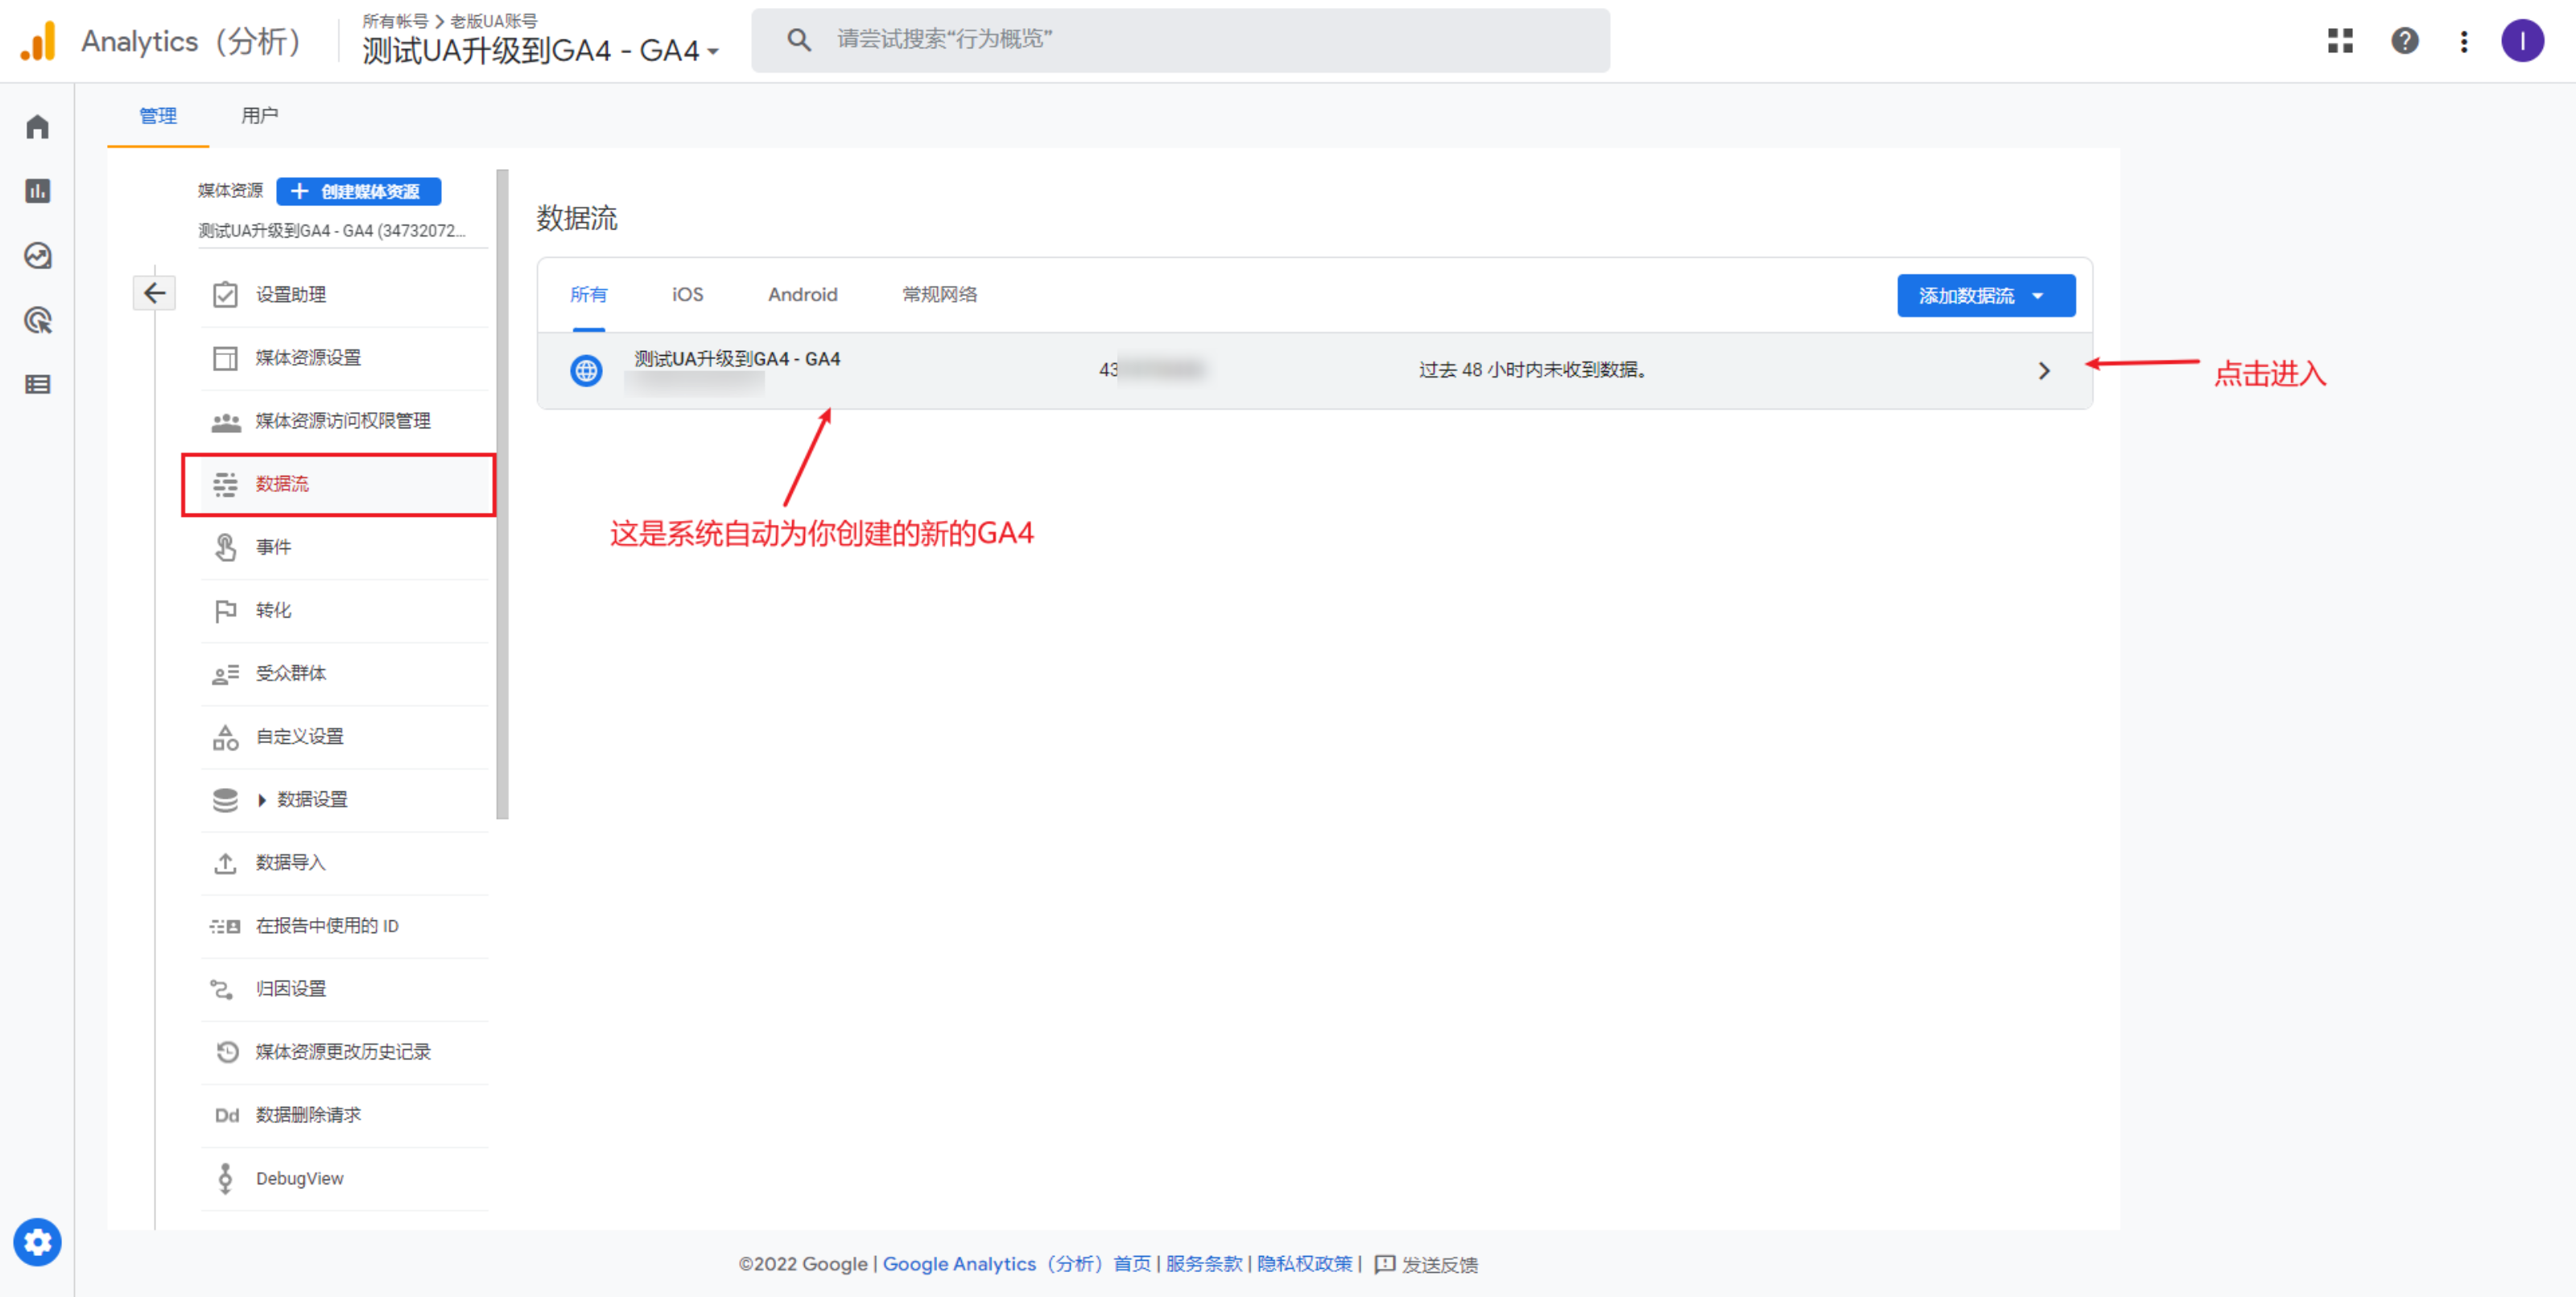Select the Android stream filter tab
The width and height of the screenshot is (2576, 1297).
pyautogui.click(x=802, y=294)
